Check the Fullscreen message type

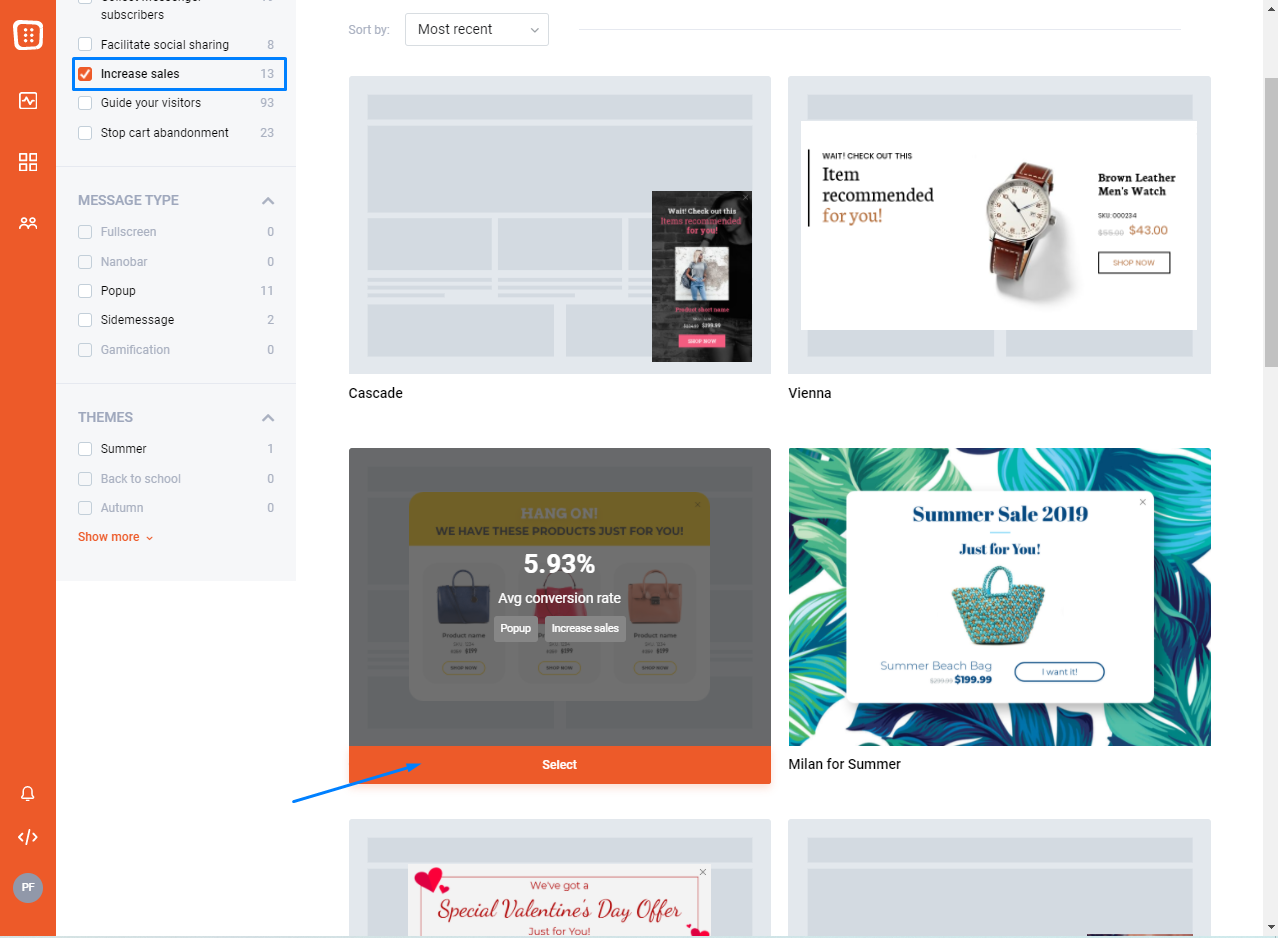85,232
